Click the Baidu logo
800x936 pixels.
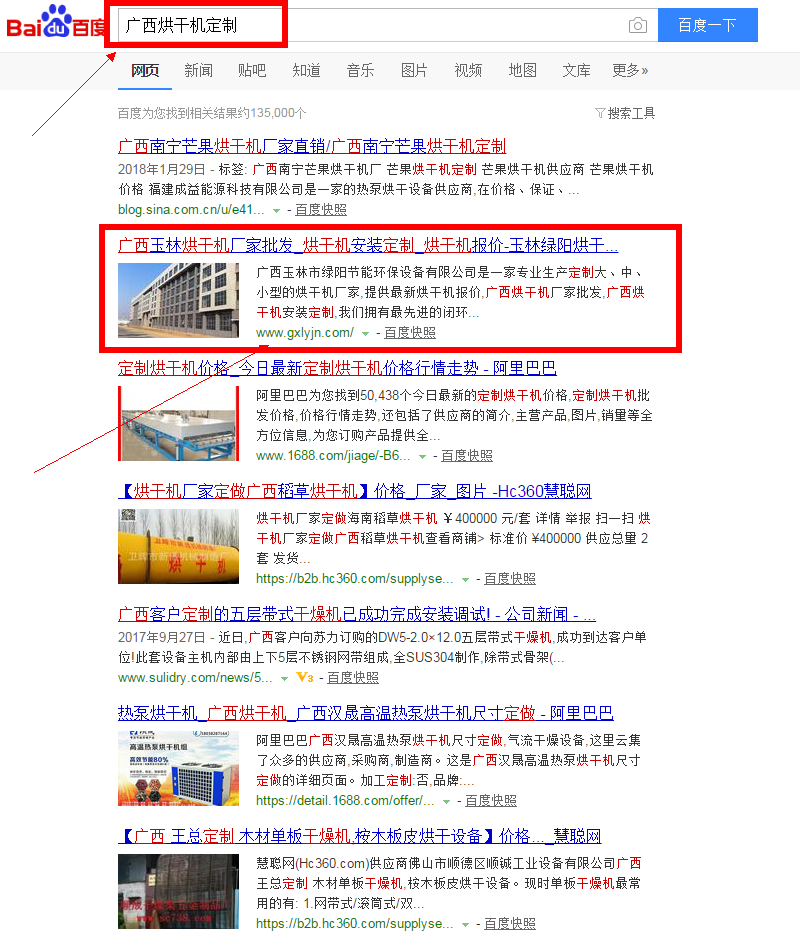coord(55,22)
